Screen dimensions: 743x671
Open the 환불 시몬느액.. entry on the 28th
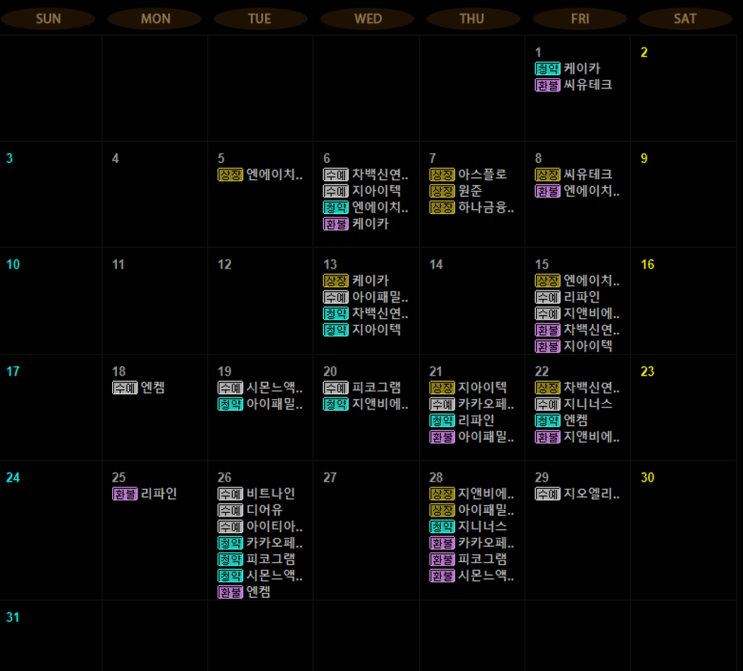[471, 576]
